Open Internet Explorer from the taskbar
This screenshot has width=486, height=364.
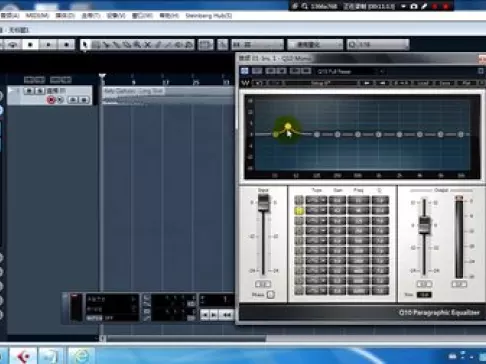coord(80,356)
